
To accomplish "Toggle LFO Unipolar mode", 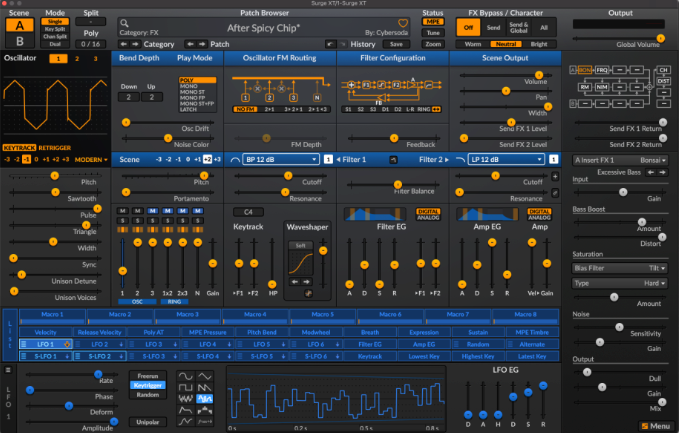I will click(148, 422).
